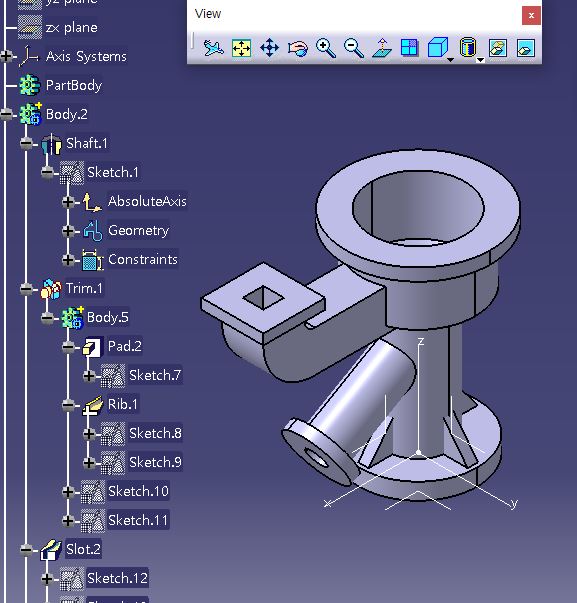The image size is (577, 603).
Task: Click the Sketch.10 icon
Action: tap(92, 492)
